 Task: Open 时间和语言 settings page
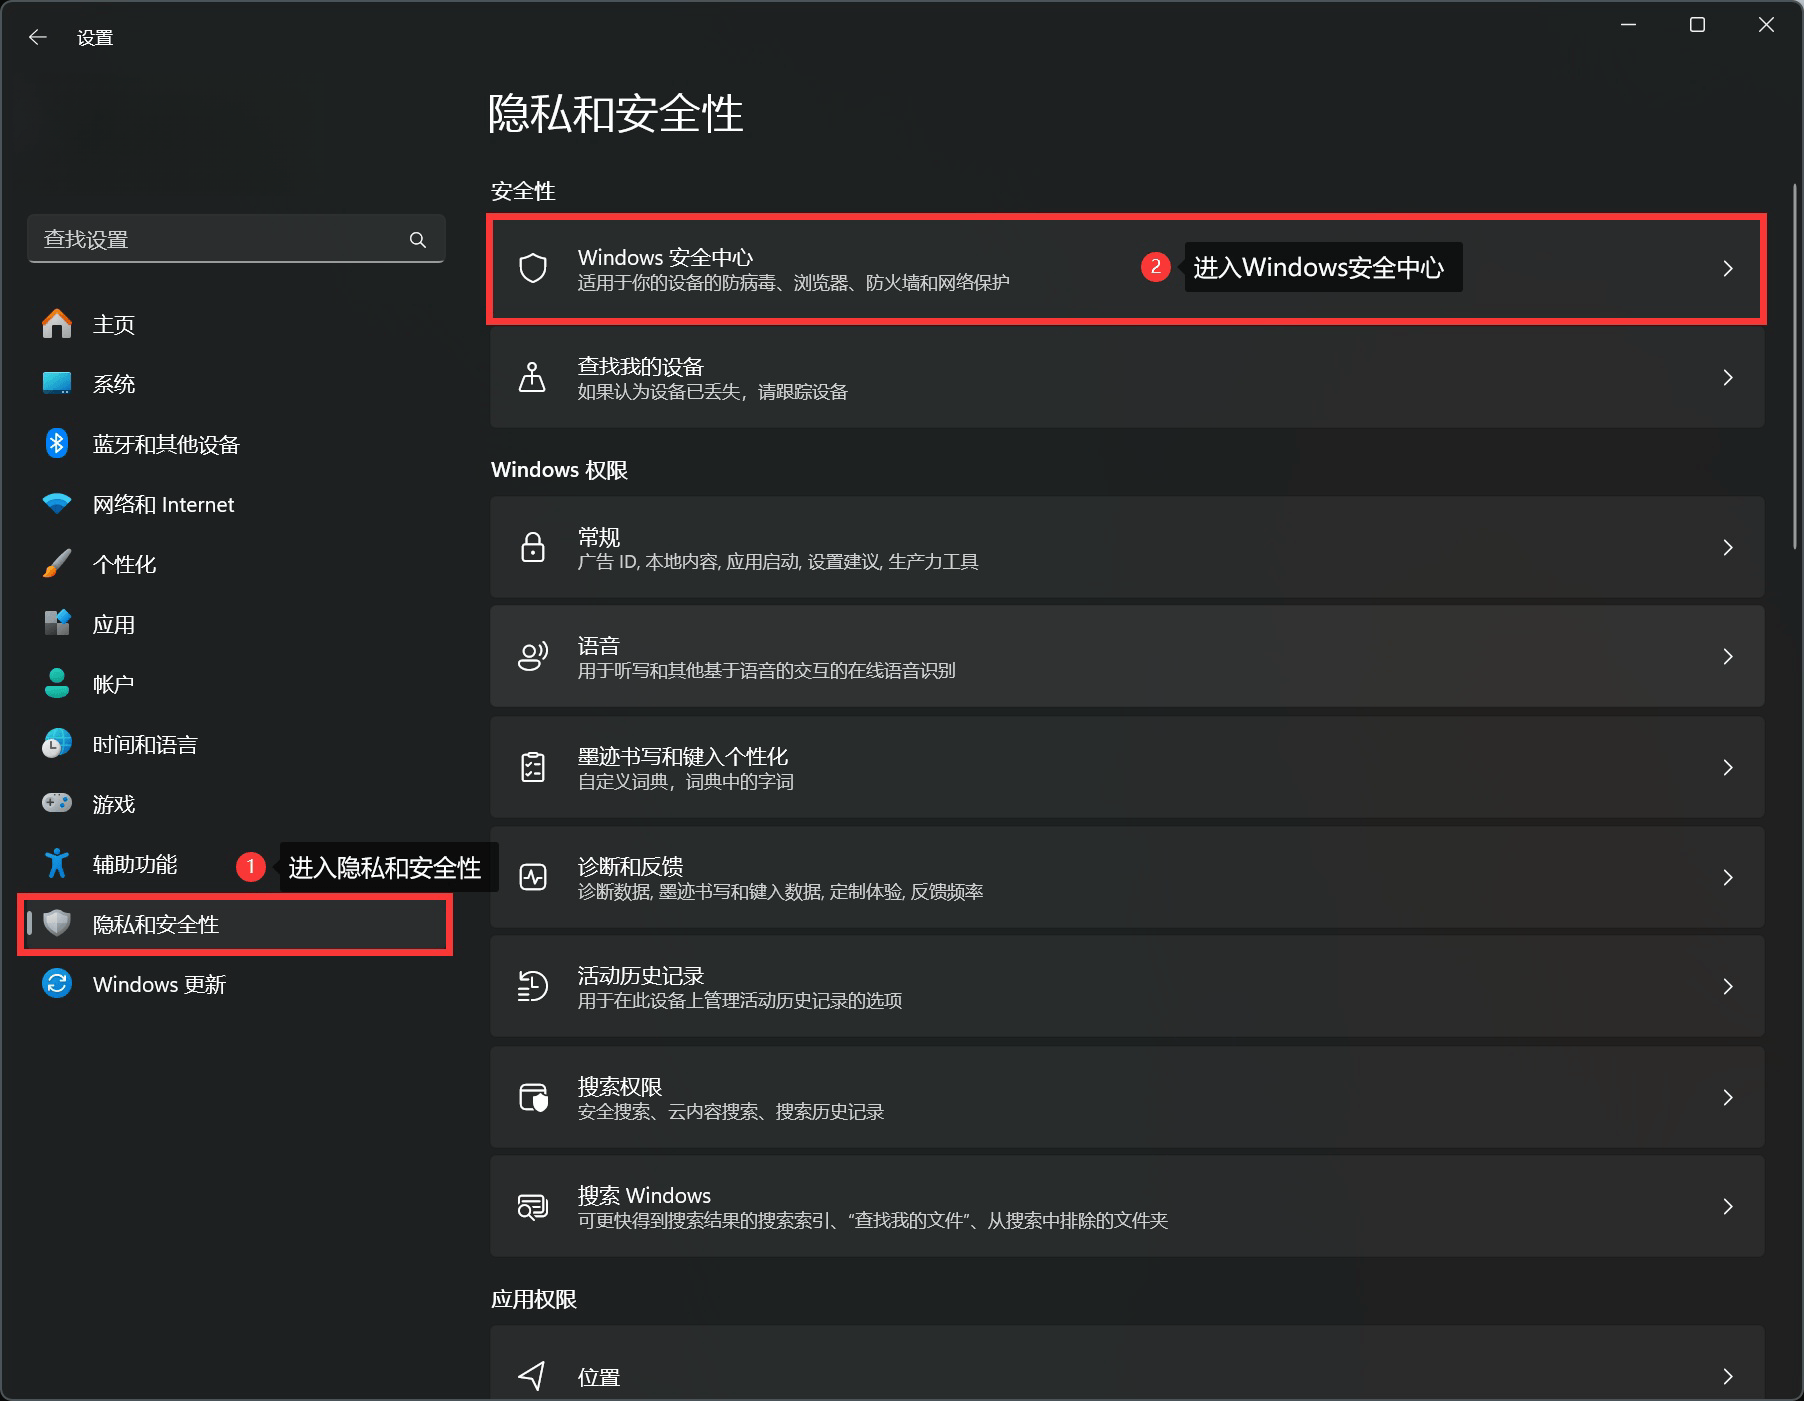[x=145, y=745]
